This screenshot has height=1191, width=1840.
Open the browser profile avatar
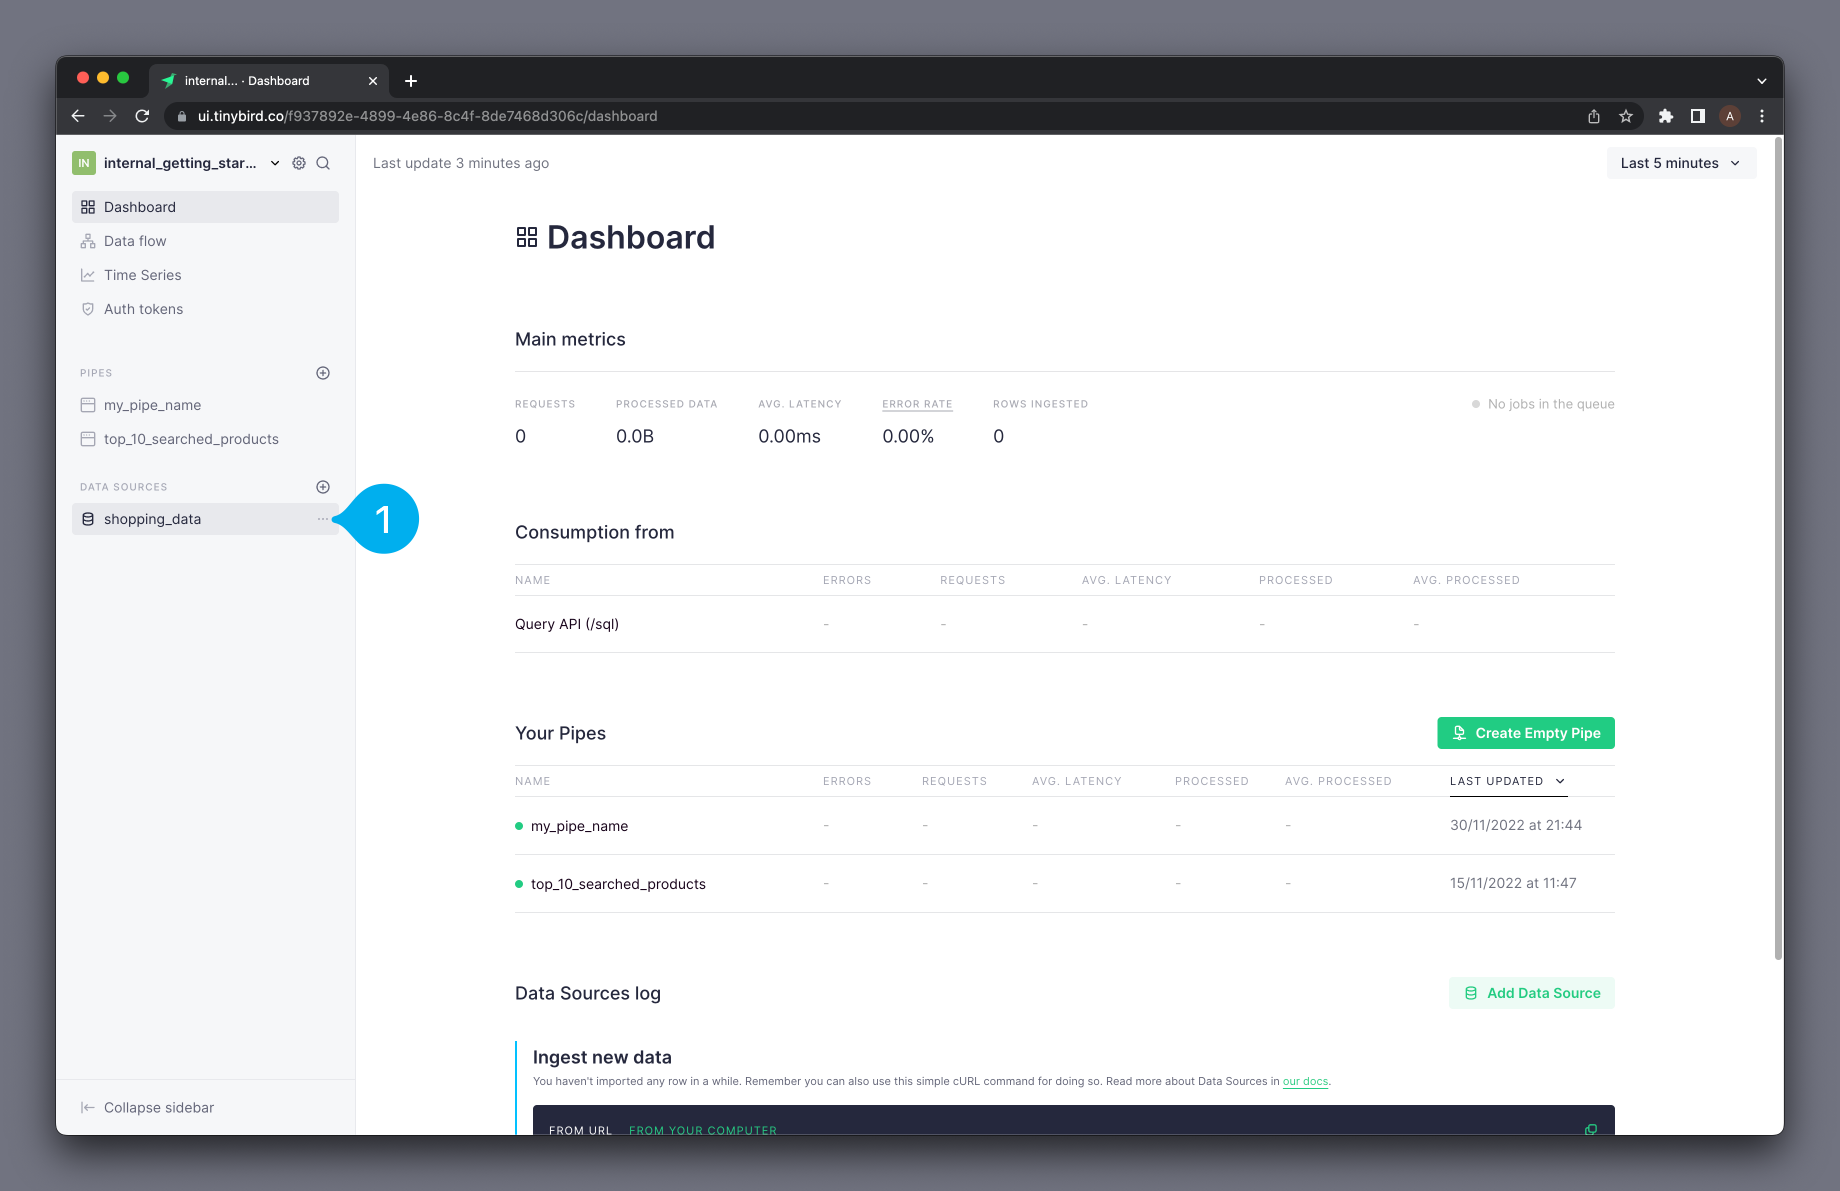[1730, 116]
